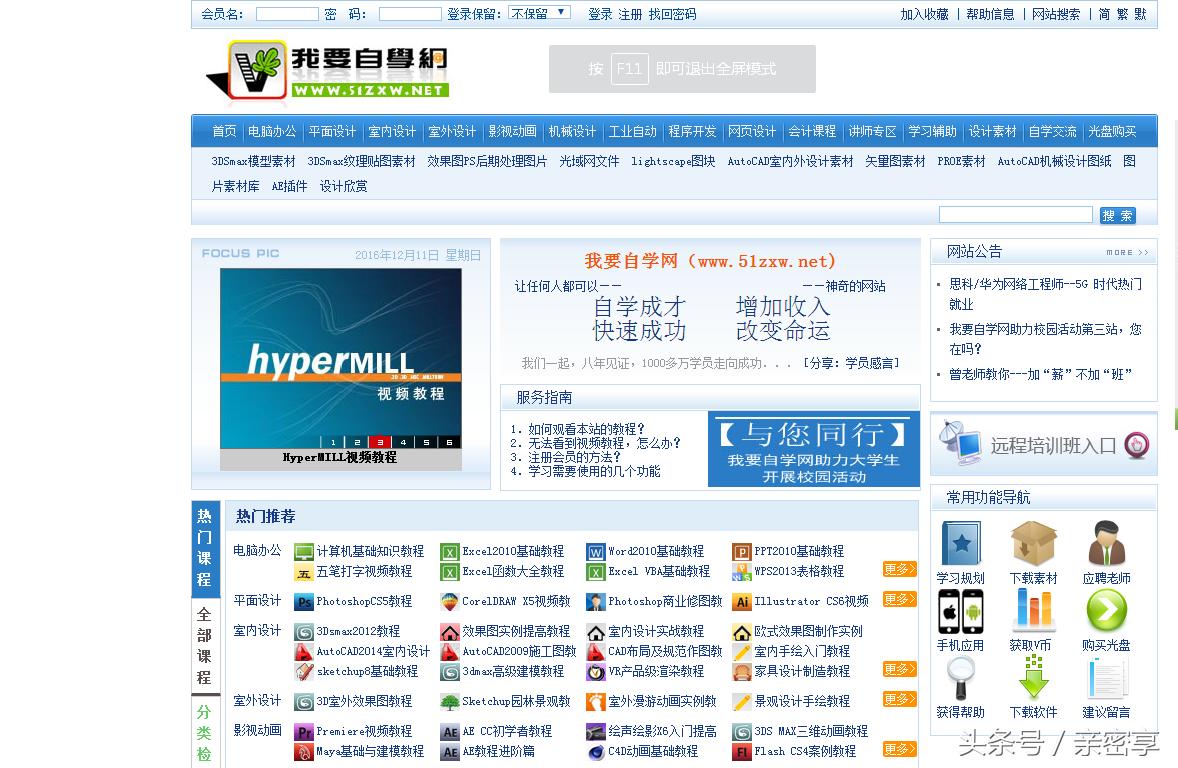Open the 平面设计 navigation menu
Screen dimensions: 1178x768
[x=332, y=132]
